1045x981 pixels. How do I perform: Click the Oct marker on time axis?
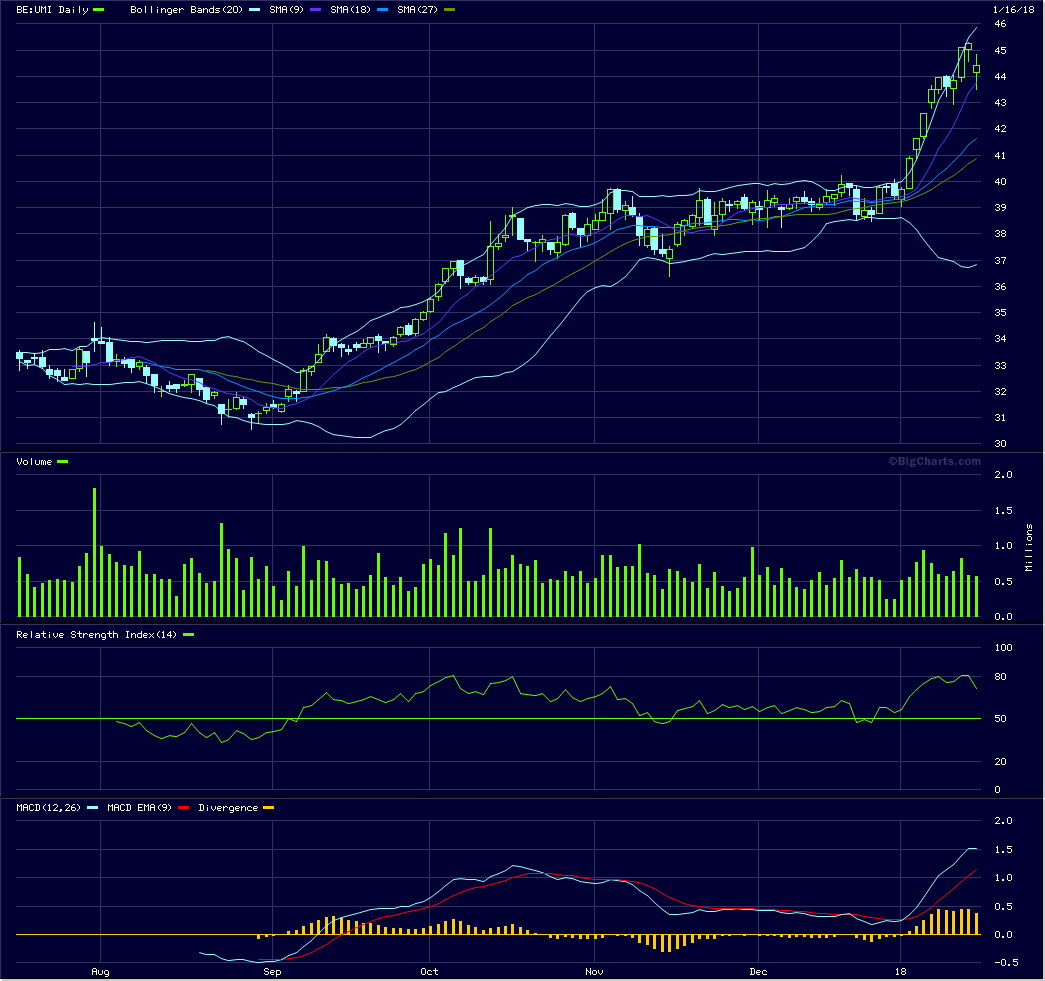point(429,970)
